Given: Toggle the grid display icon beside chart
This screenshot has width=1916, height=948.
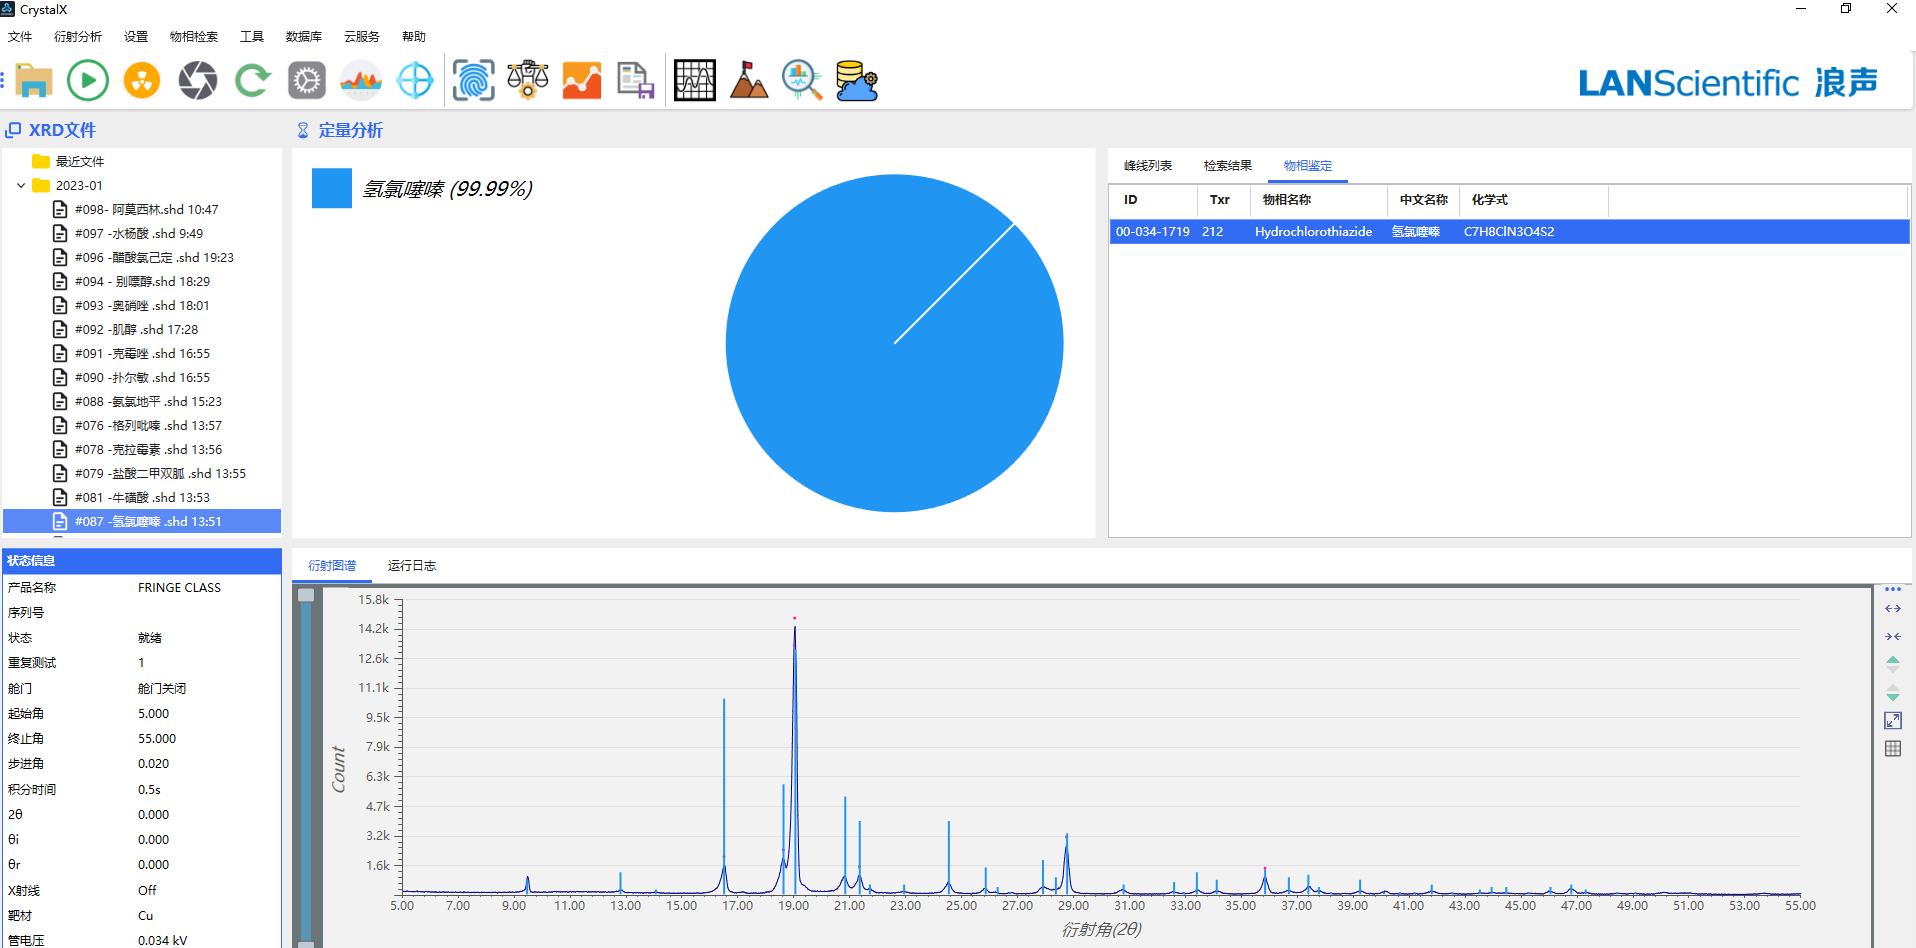Looking at the screenshot, I should (x=1892, y=749).
